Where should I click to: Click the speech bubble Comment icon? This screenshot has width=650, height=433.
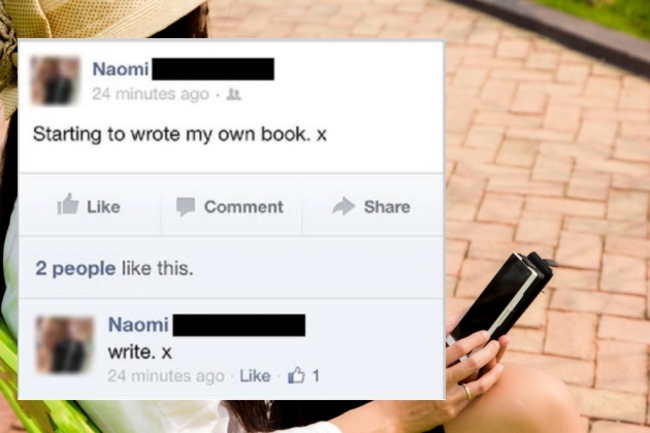[185, 206]
